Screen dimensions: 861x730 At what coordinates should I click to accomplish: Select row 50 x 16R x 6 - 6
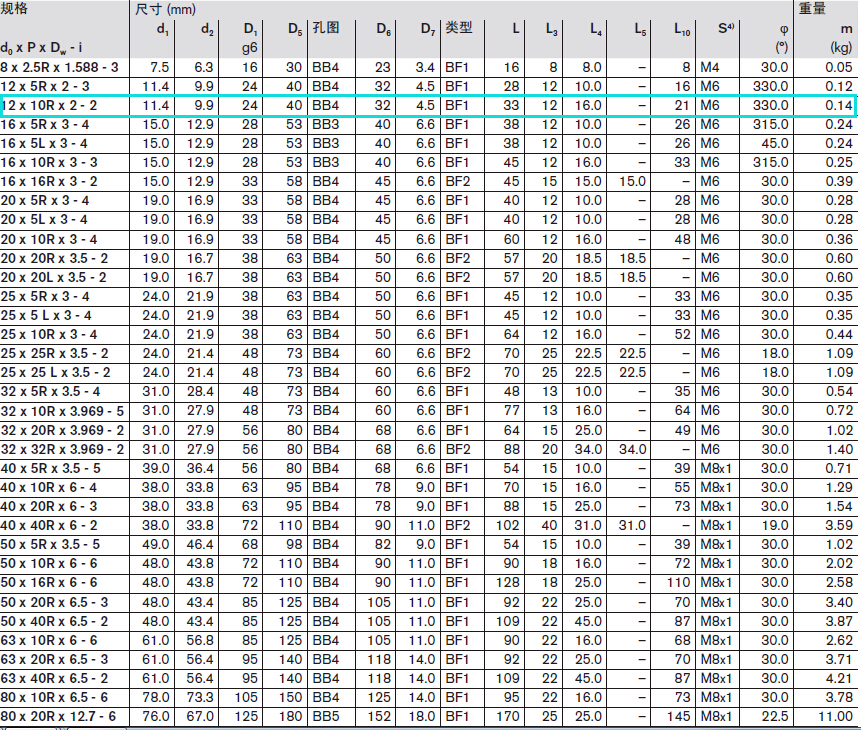[x=49, y=582]
